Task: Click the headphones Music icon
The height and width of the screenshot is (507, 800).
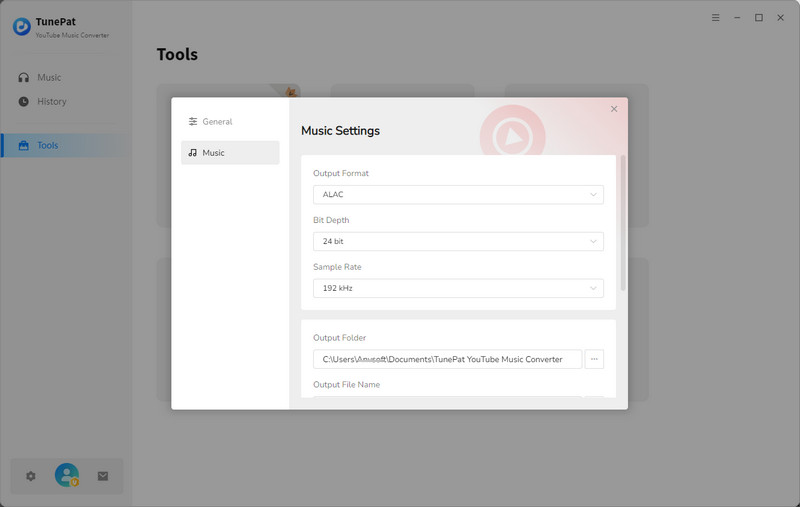Action: pos(23,78)
